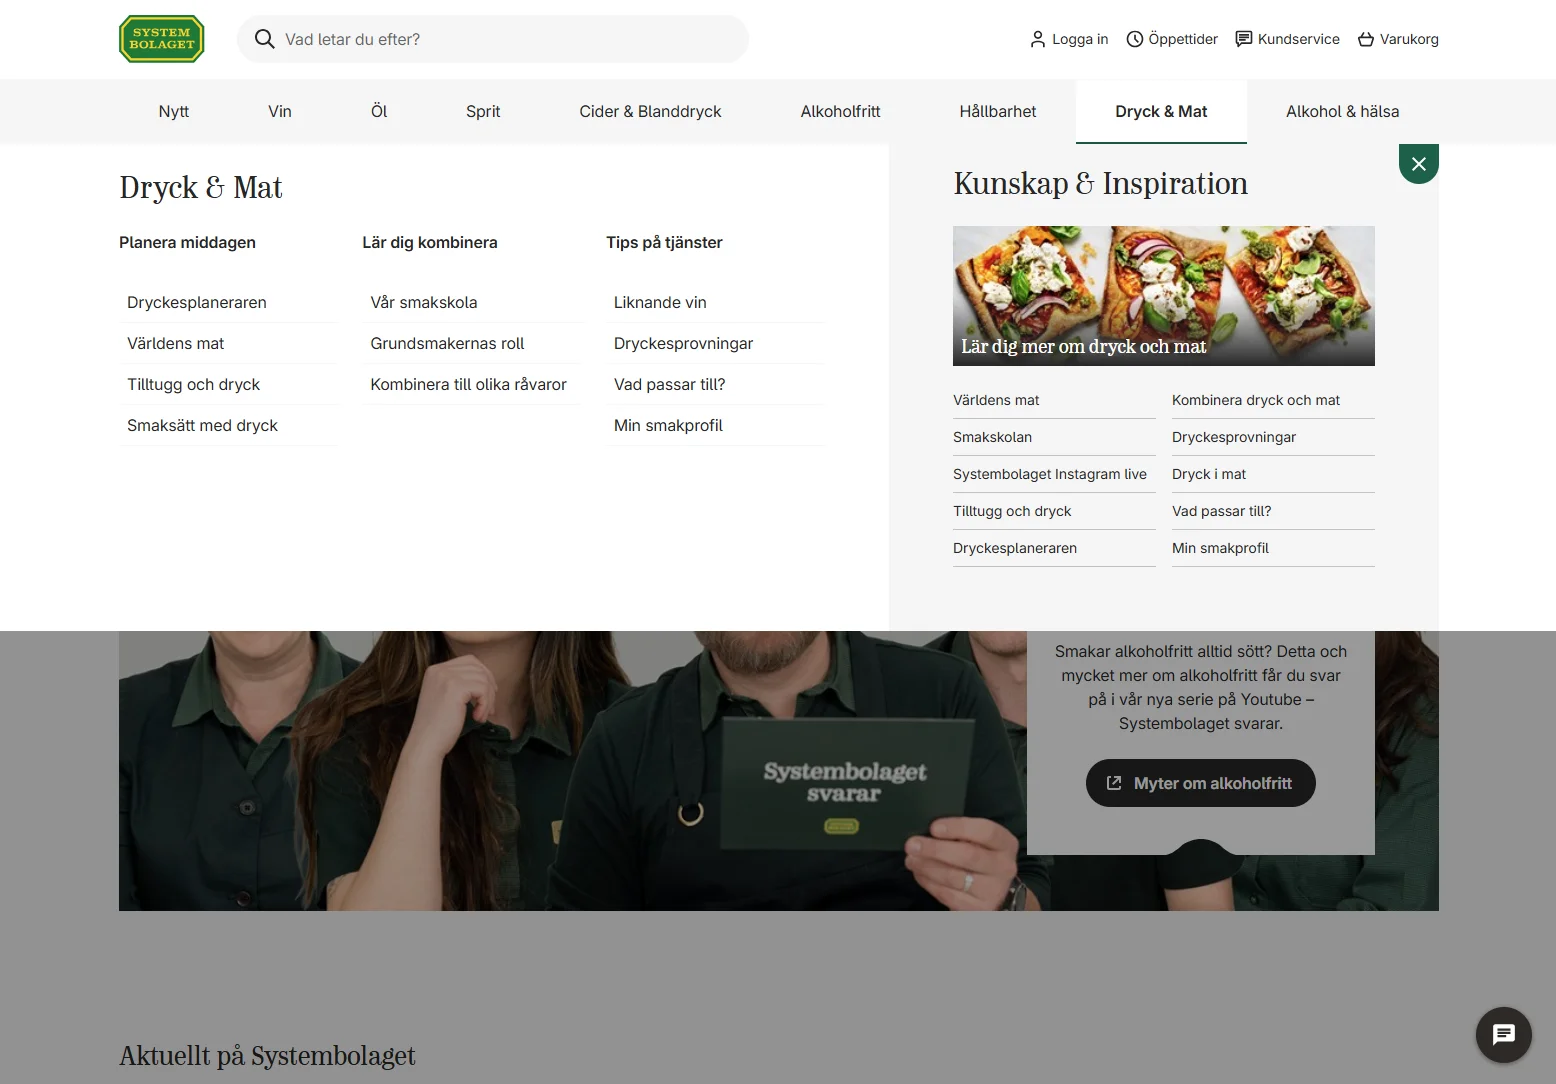Open the Cider & Blanddryck menu

pyautogui.click(x=650, y=111)
